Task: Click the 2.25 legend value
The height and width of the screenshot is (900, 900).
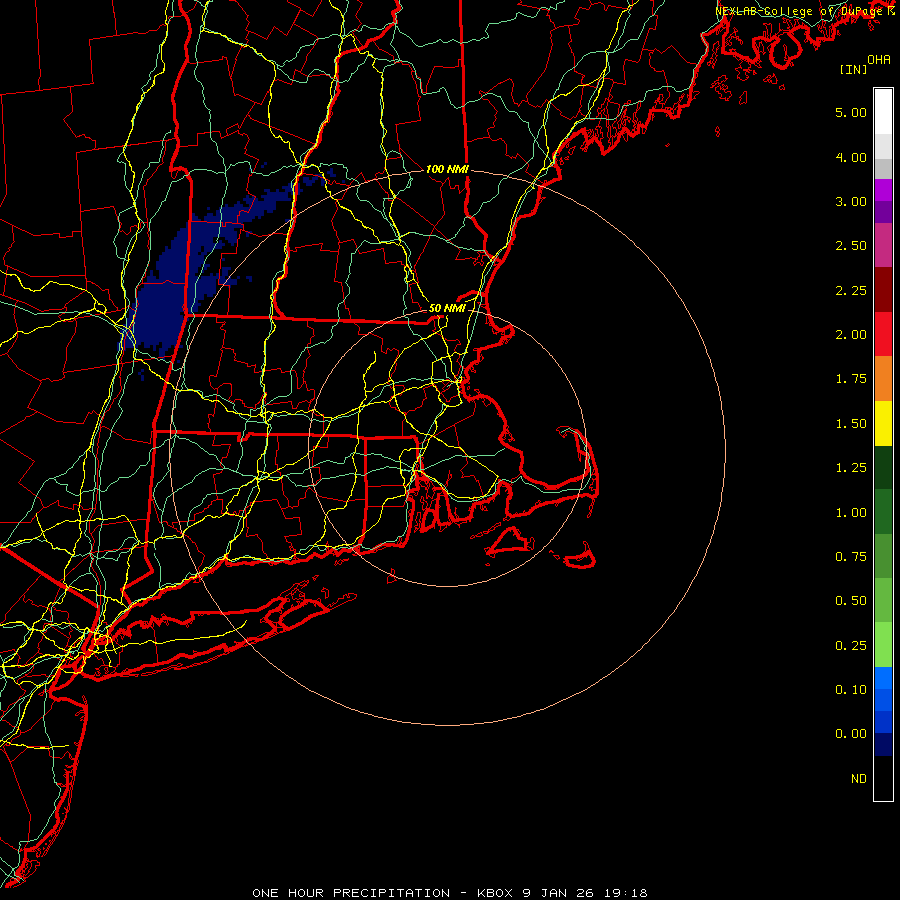Action: pyautogui.click(x=851, y=290)
